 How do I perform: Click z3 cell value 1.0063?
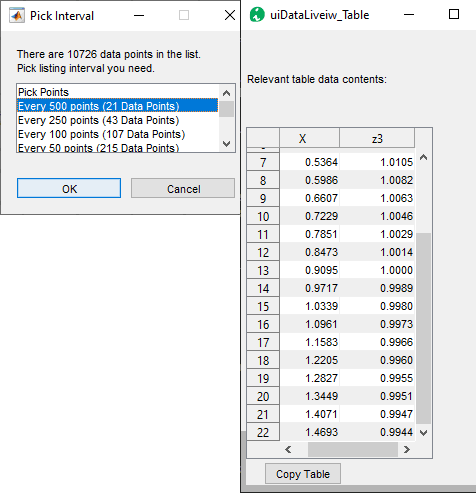[377, 198]
